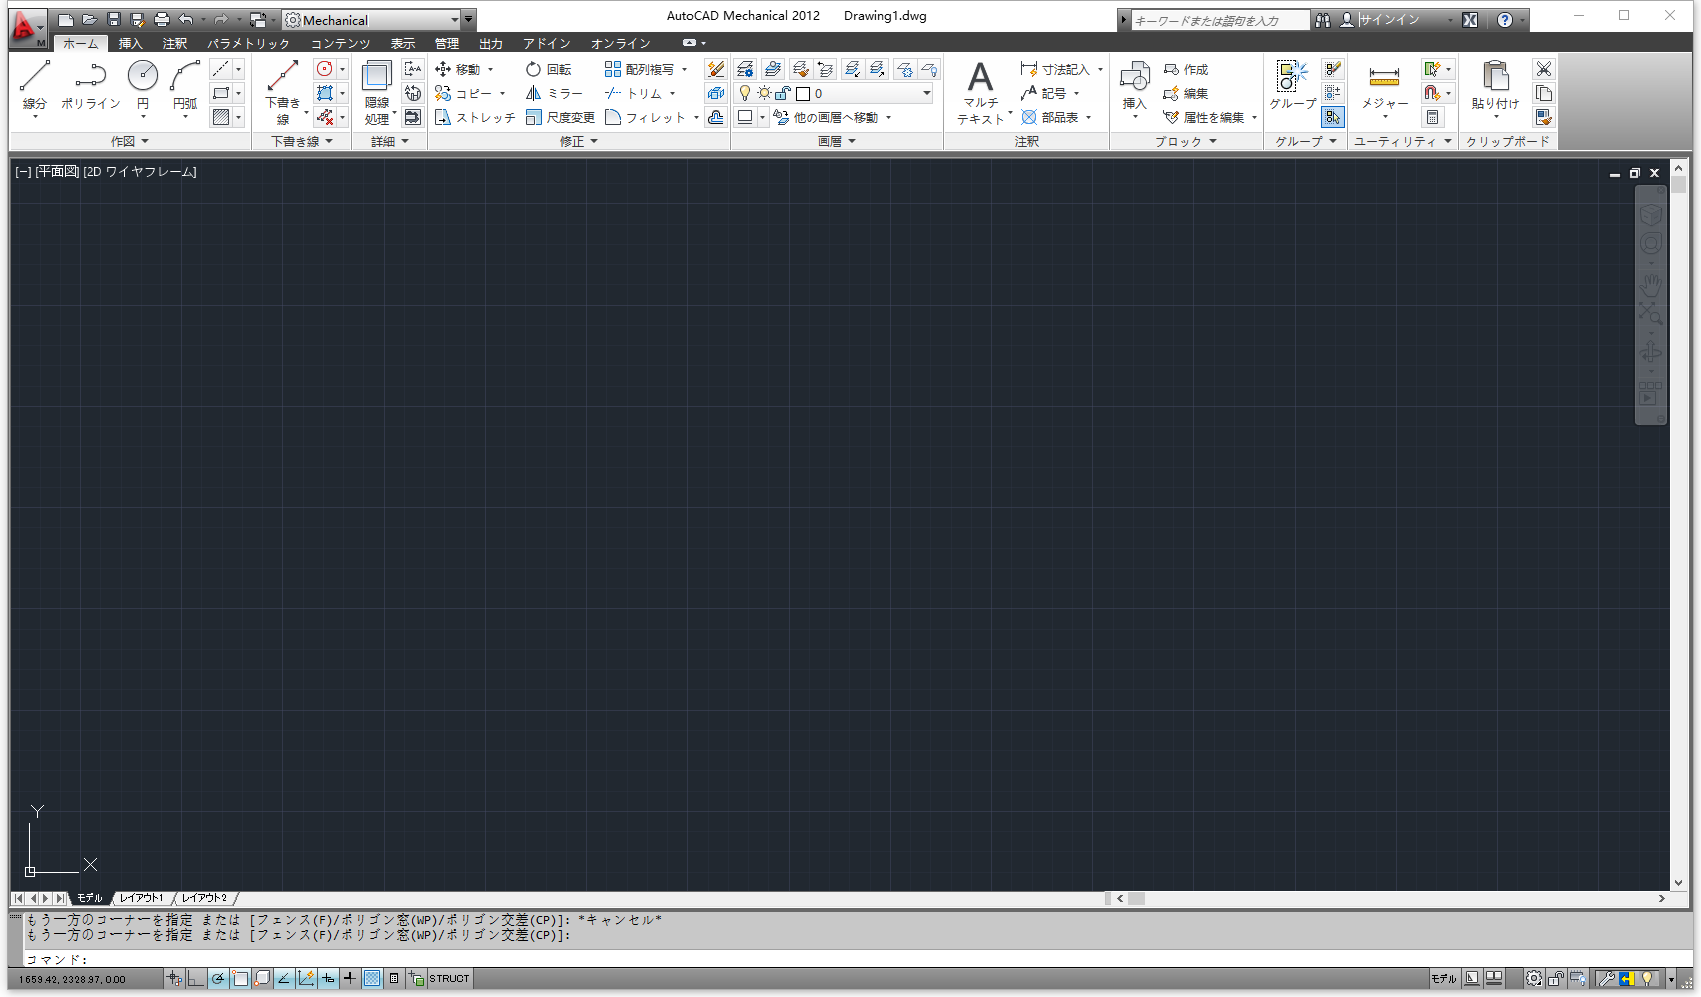Image resolution: width=1701 pixels, height=997 pixels.
Task: Click the モデル button in status bar
Action: pyautogui.click(x=1443, y=979)
